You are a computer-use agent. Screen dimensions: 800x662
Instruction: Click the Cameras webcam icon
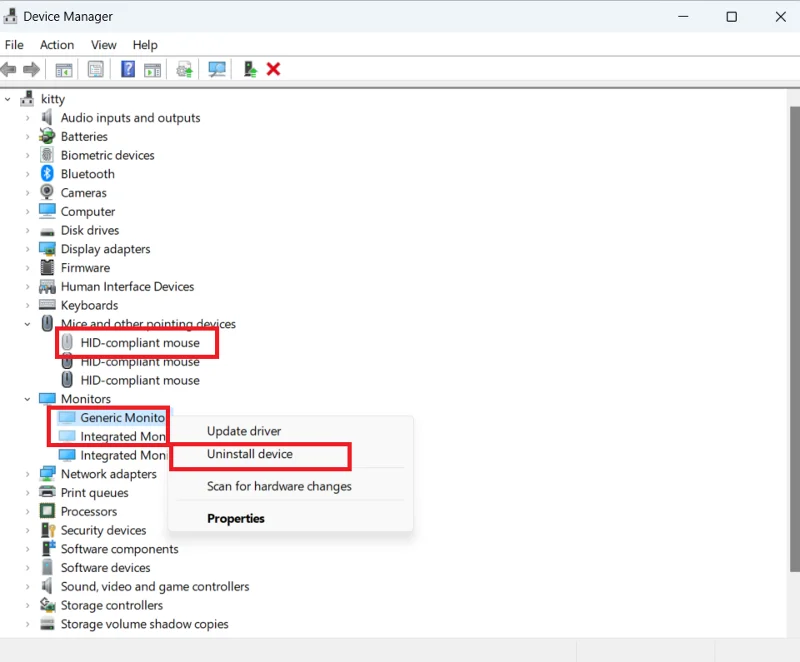click(x=47, y=192)
